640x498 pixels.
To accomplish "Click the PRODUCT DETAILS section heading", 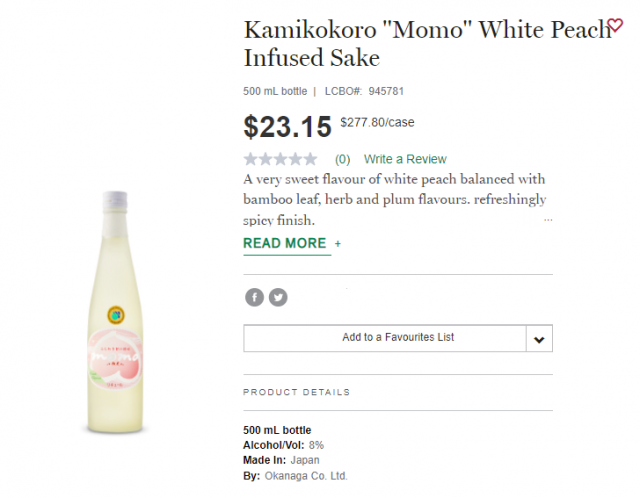I will pos(297,392).
